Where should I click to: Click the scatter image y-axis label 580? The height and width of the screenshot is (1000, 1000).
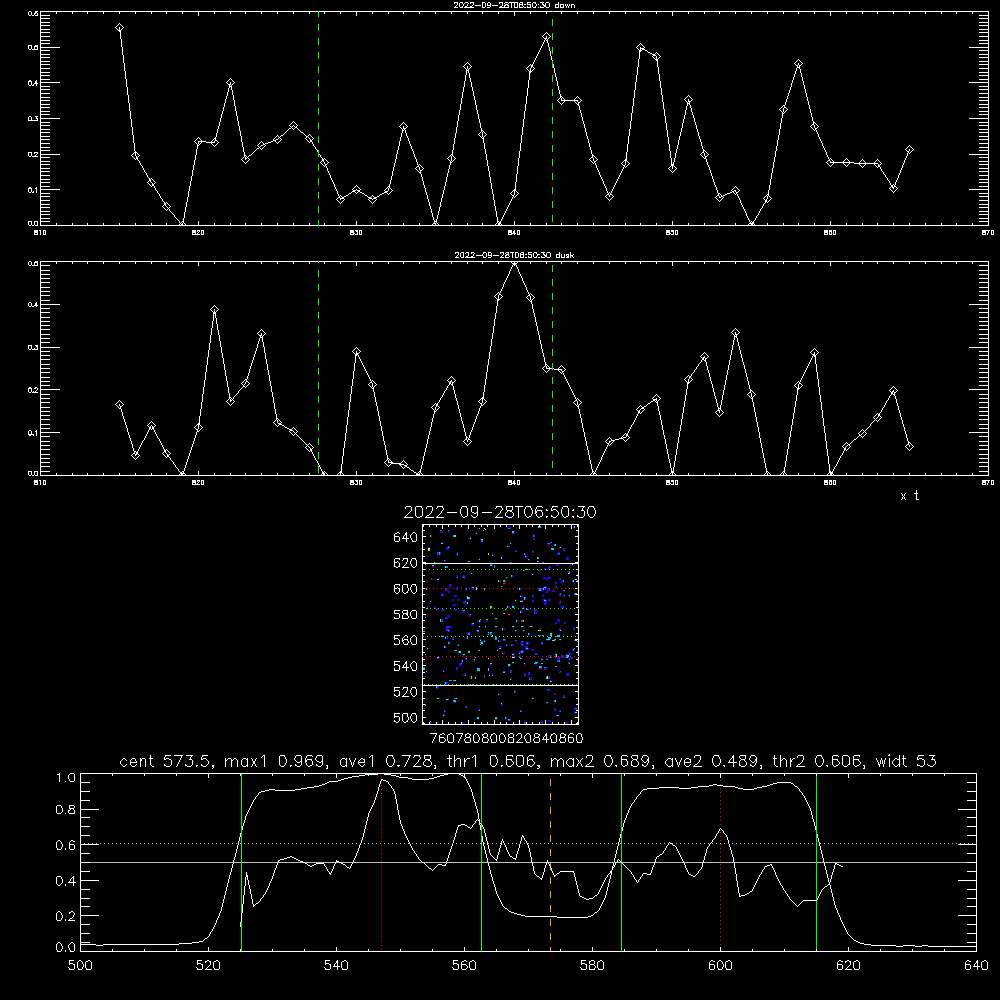[x=406, y=615]
